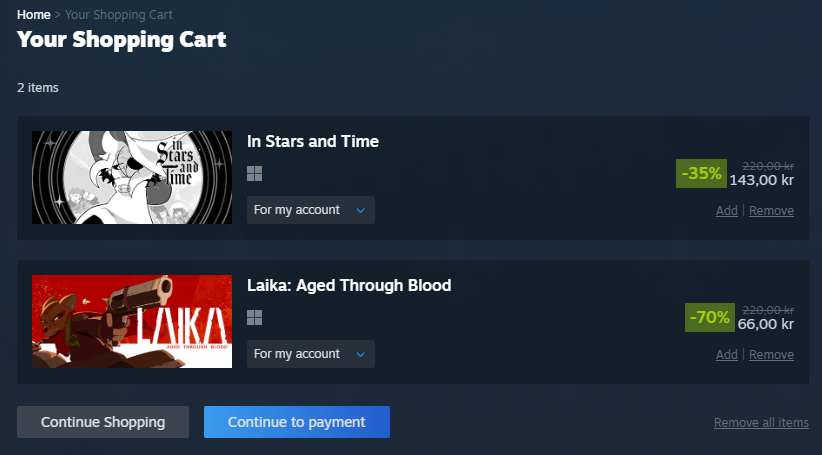The width and height of the screenshot is (822, 455).
Task: Open In Stars and Time account dropdown
Action: [x=311, y=210]
